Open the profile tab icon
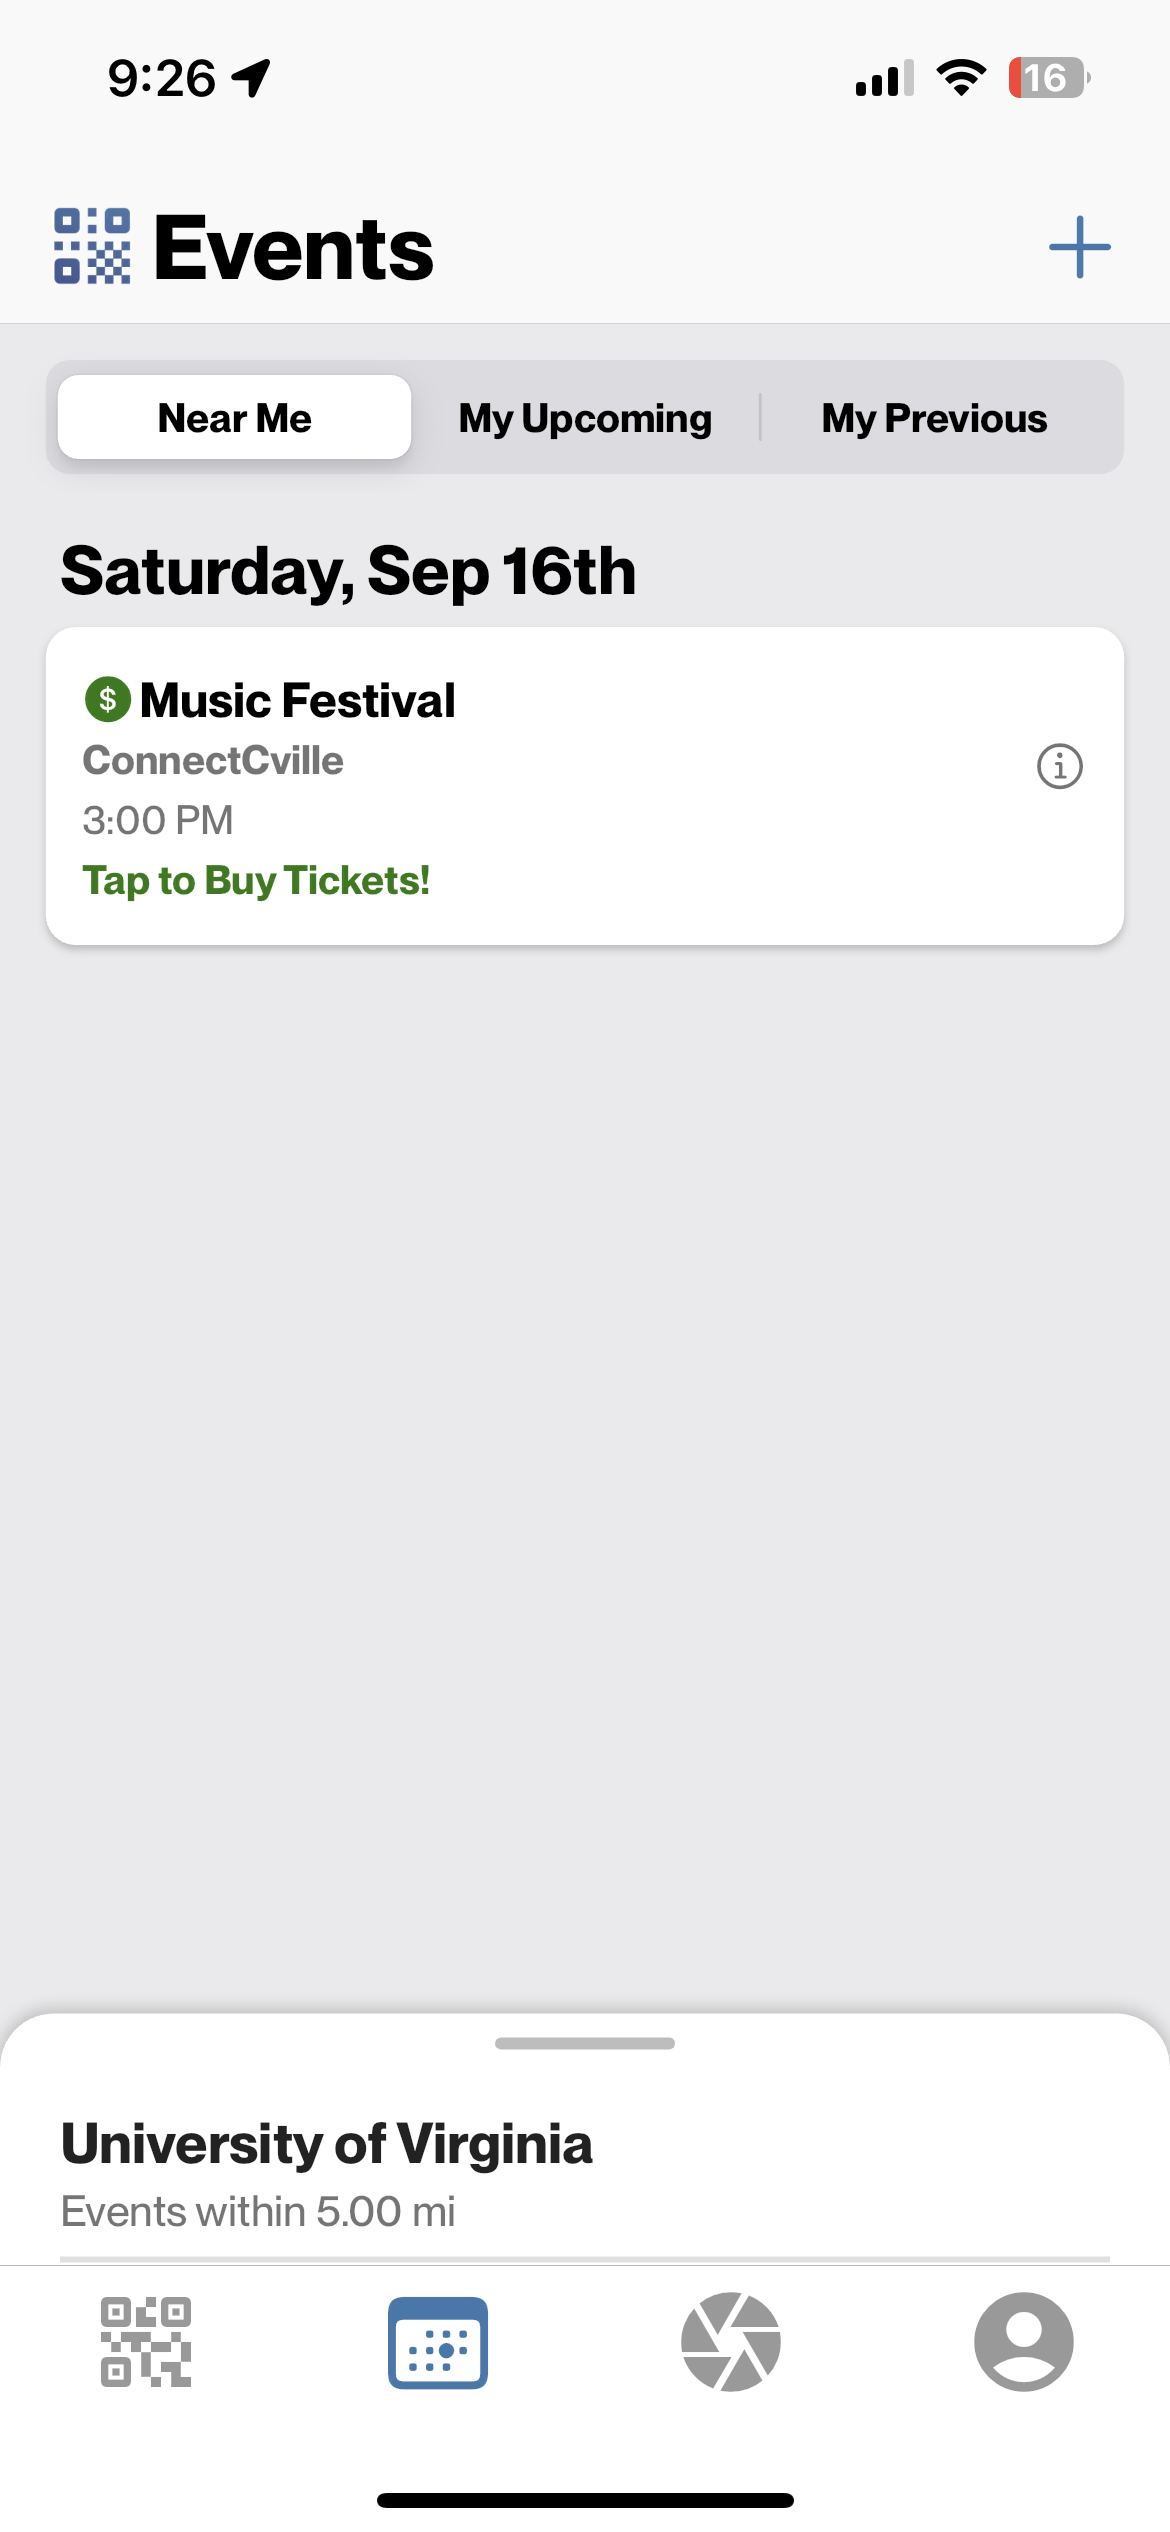Viewport: 1170px width, 2532px height. pos(1024,2342)
